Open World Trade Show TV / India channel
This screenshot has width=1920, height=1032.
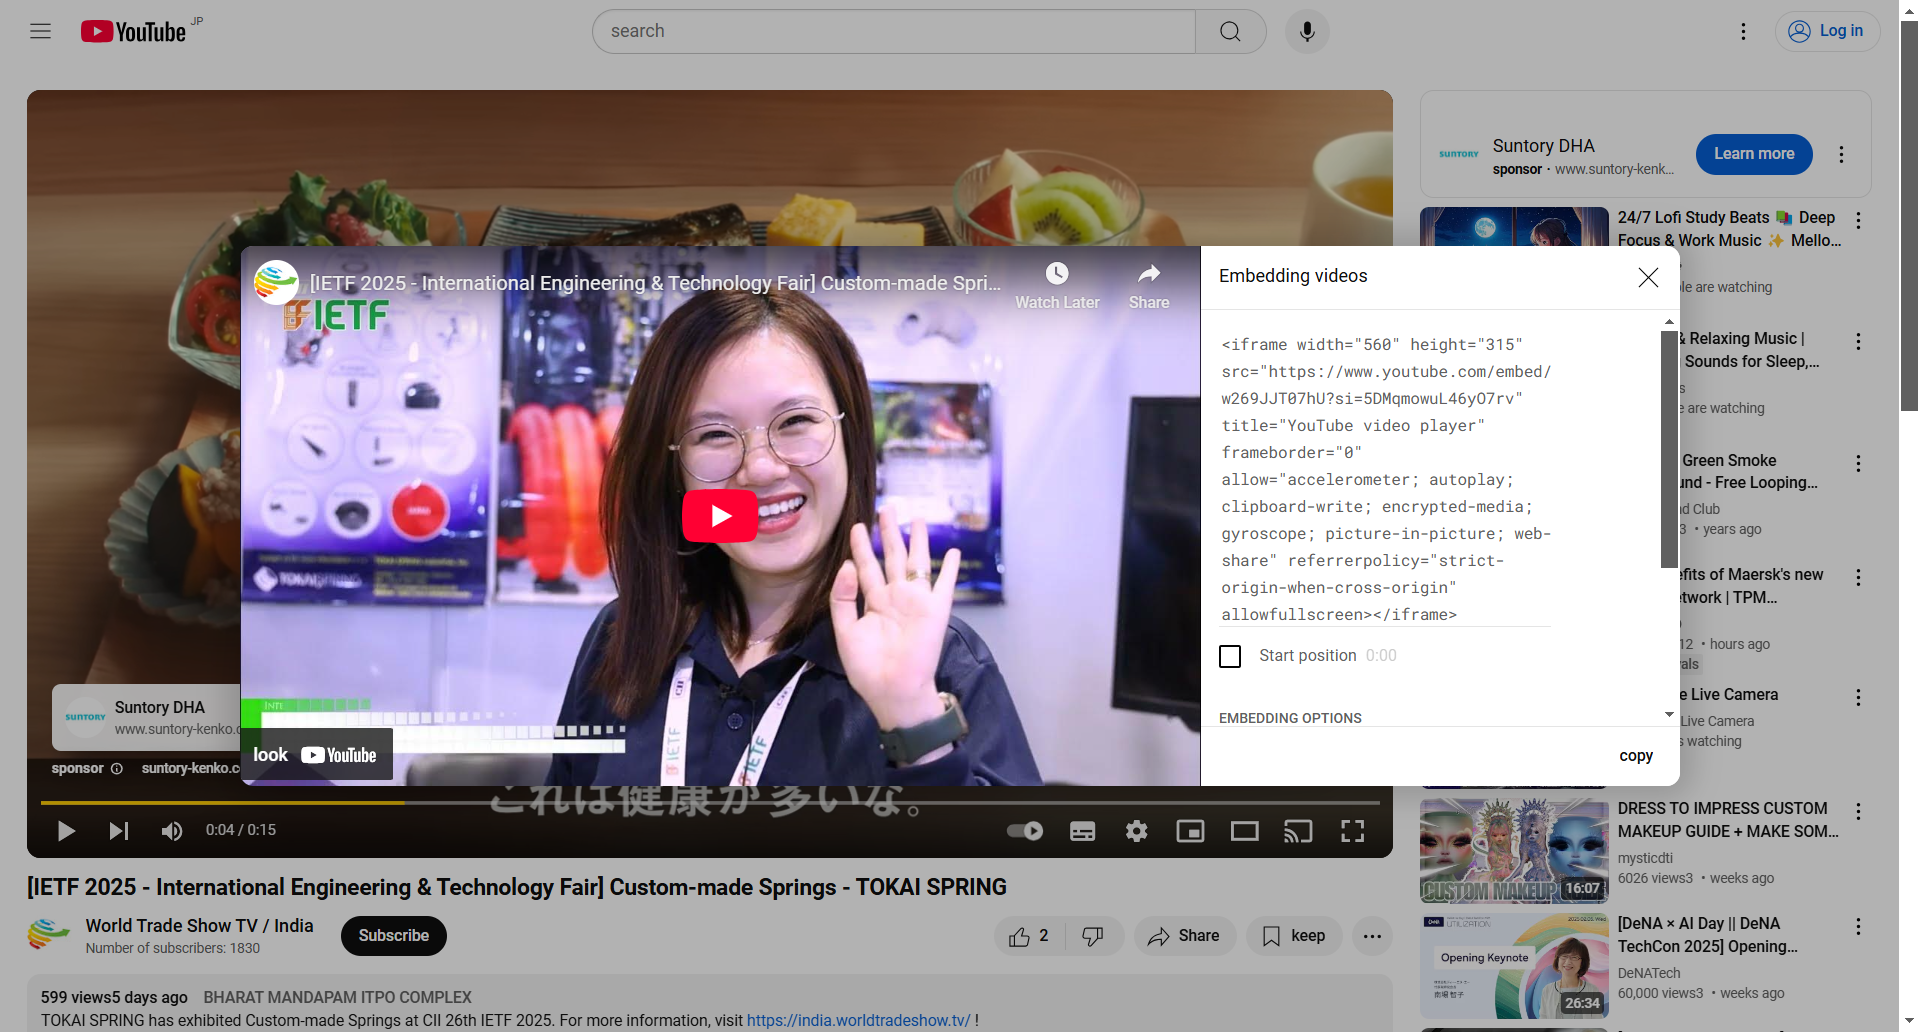coord(199,926)
